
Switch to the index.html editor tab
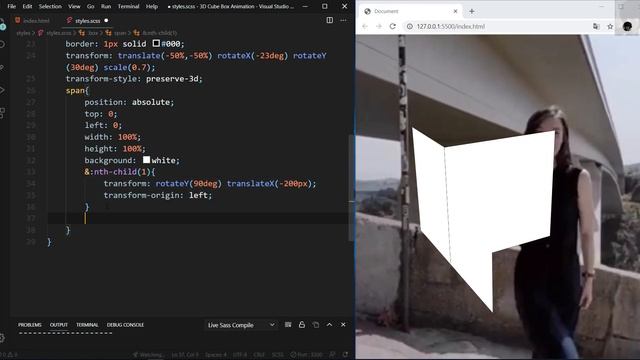pyautogui.click(x=32, y=20)
